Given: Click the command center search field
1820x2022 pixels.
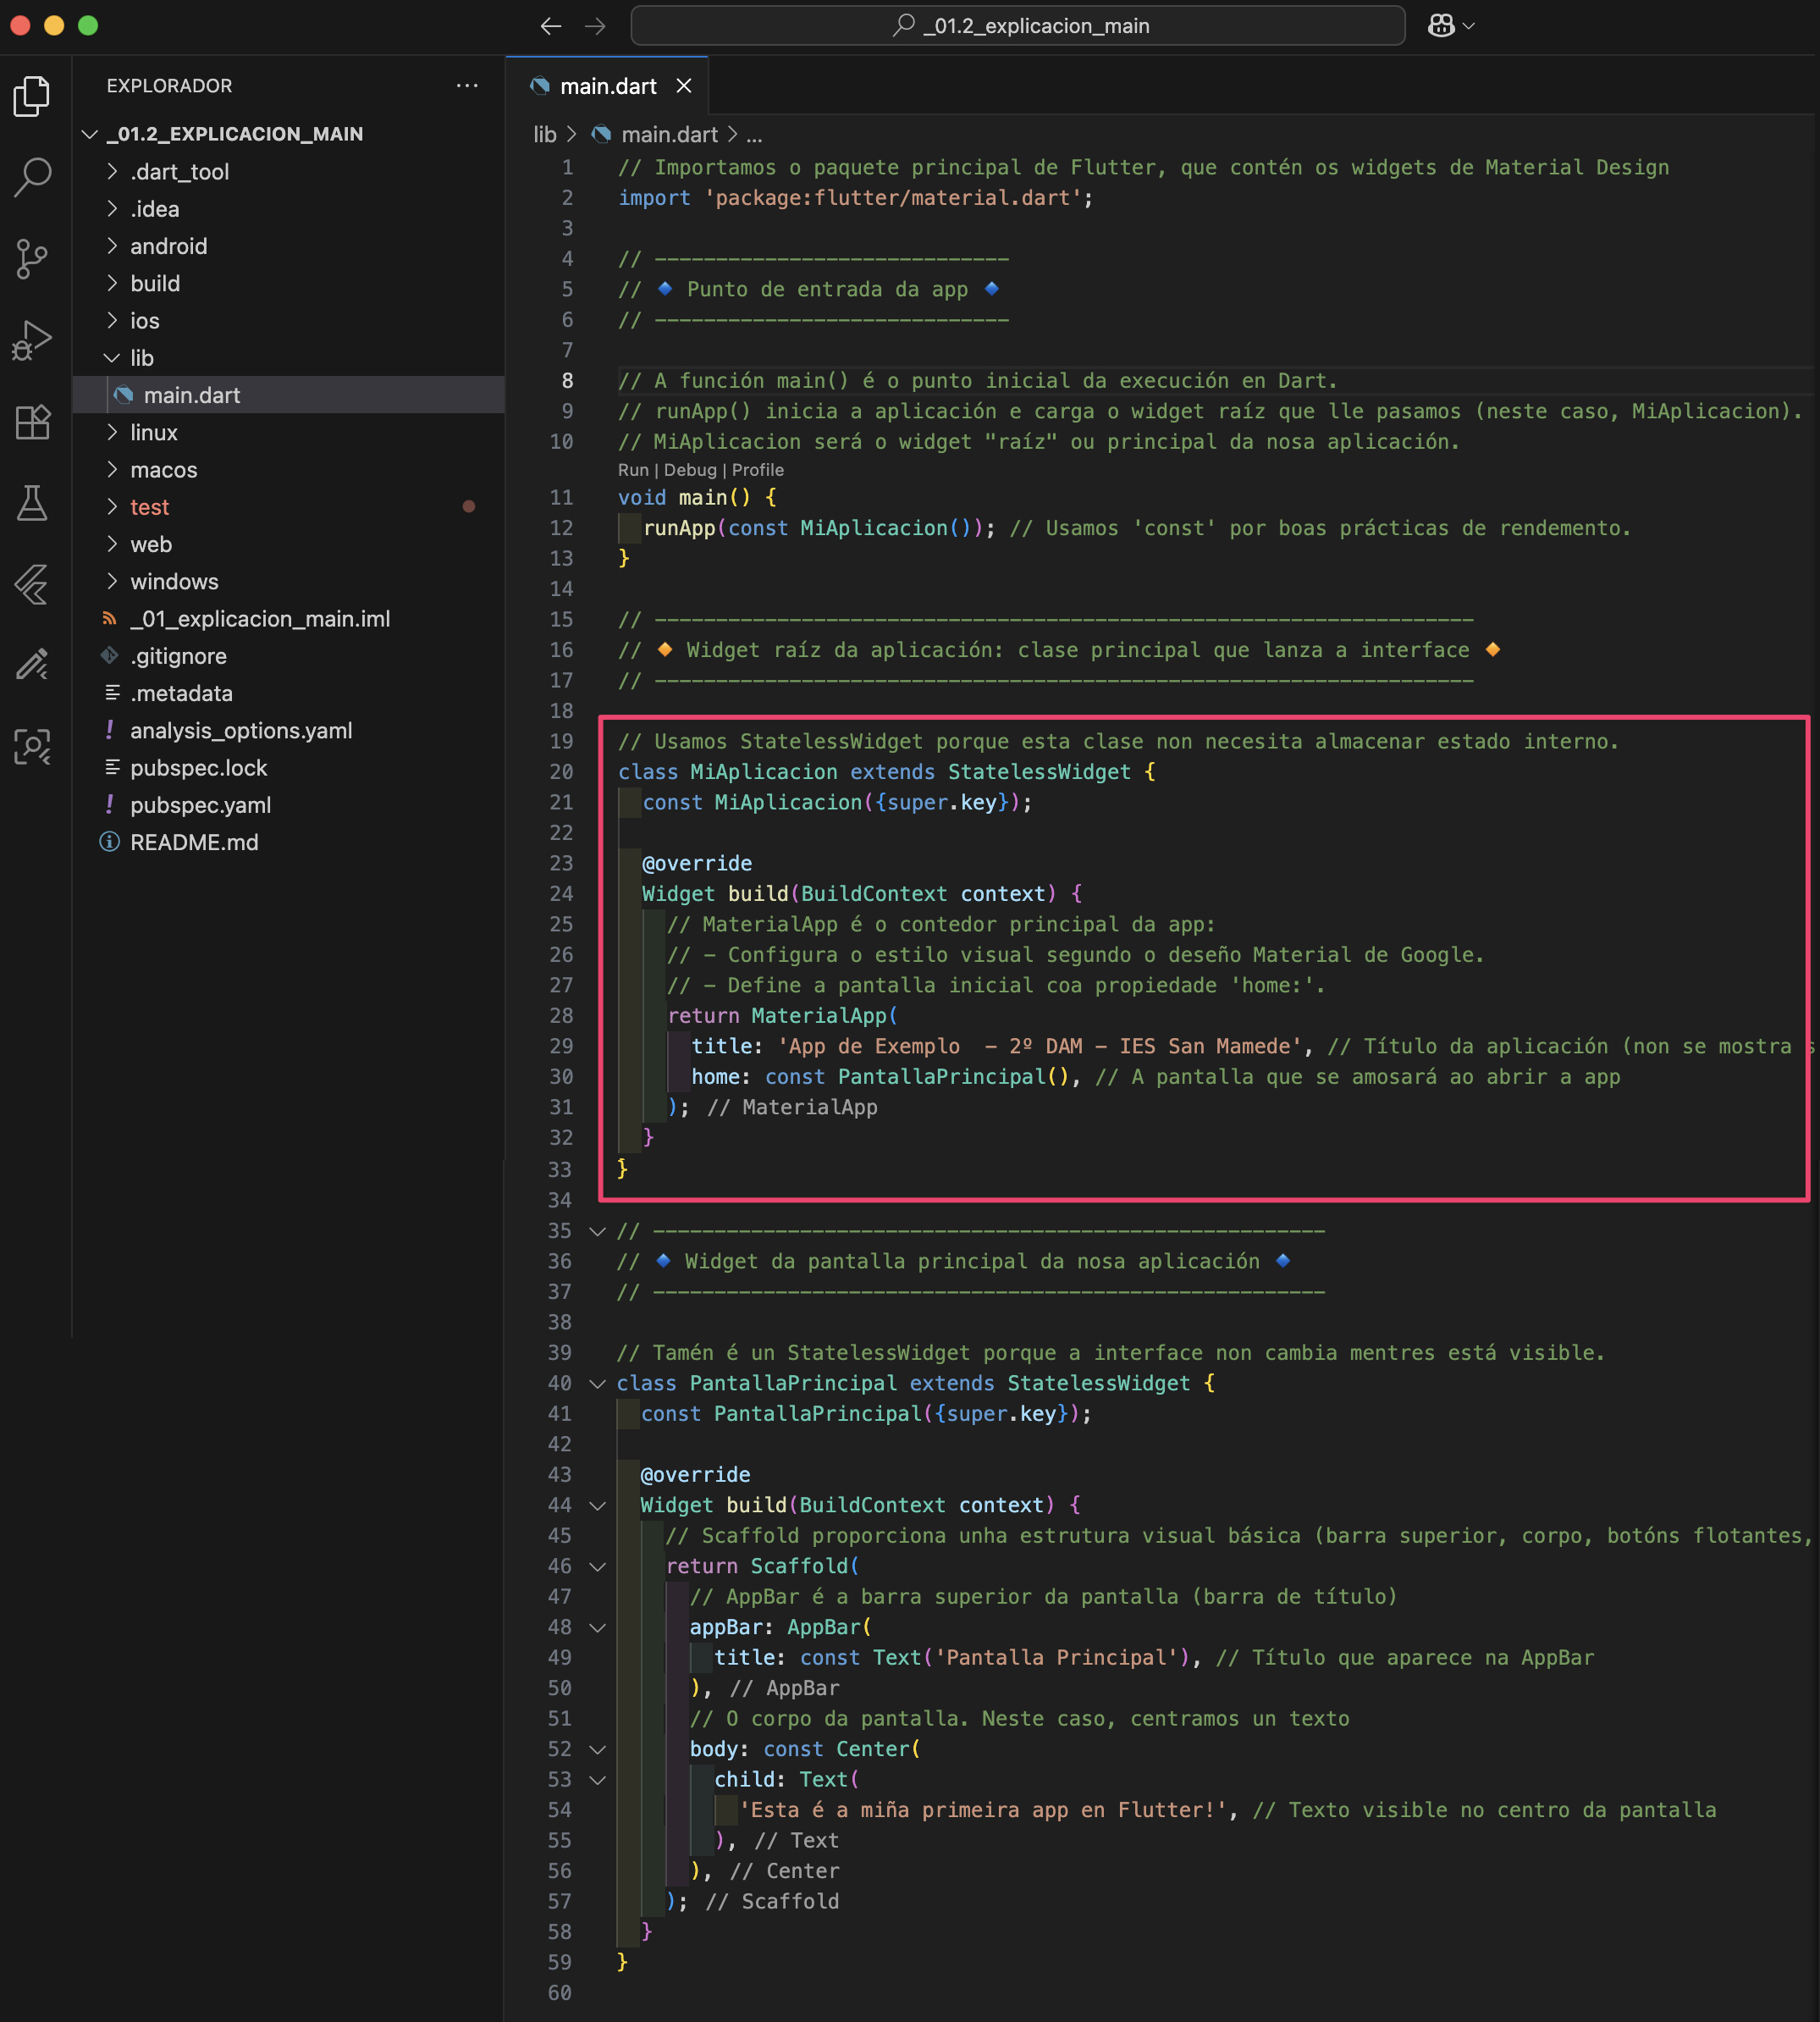Looking at the screenshot, I should tap(1017, 26).
